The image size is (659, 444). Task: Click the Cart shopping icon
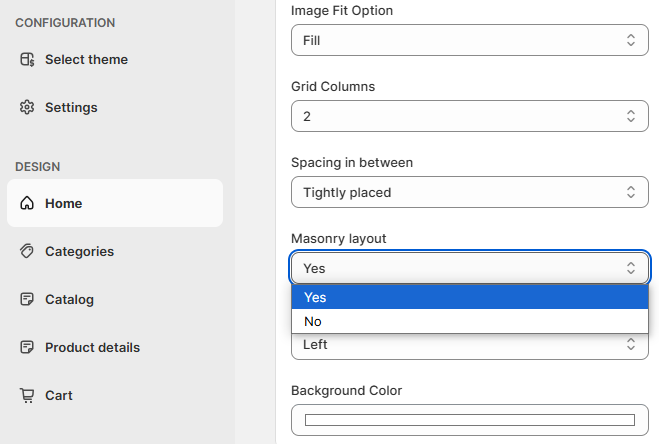27,395
